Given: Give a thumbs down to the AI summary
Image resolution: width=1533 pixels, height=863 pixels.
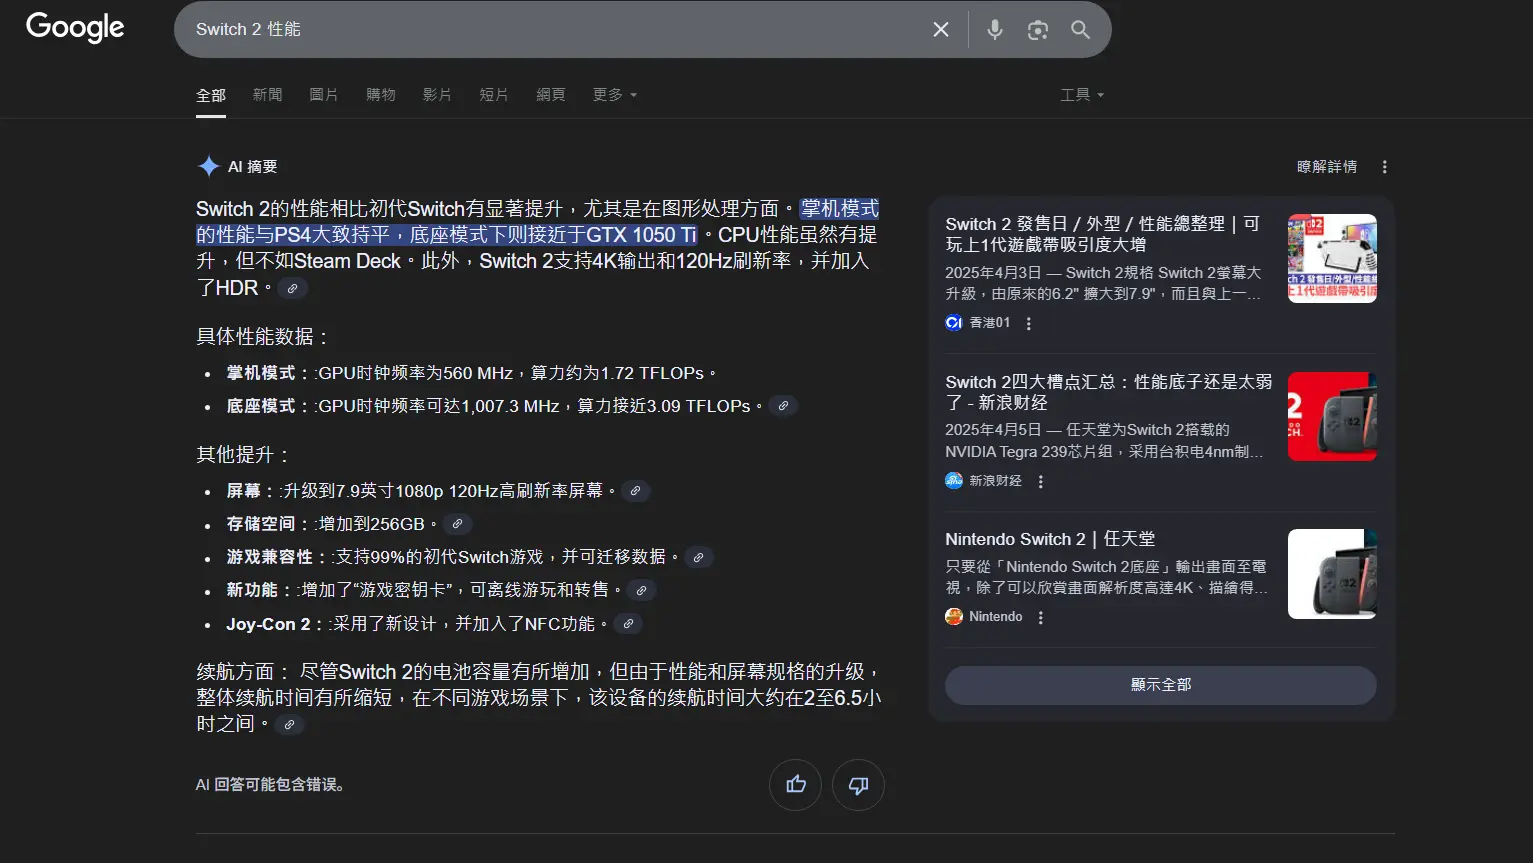Looking at the screenshot, I should click(858, 785).
